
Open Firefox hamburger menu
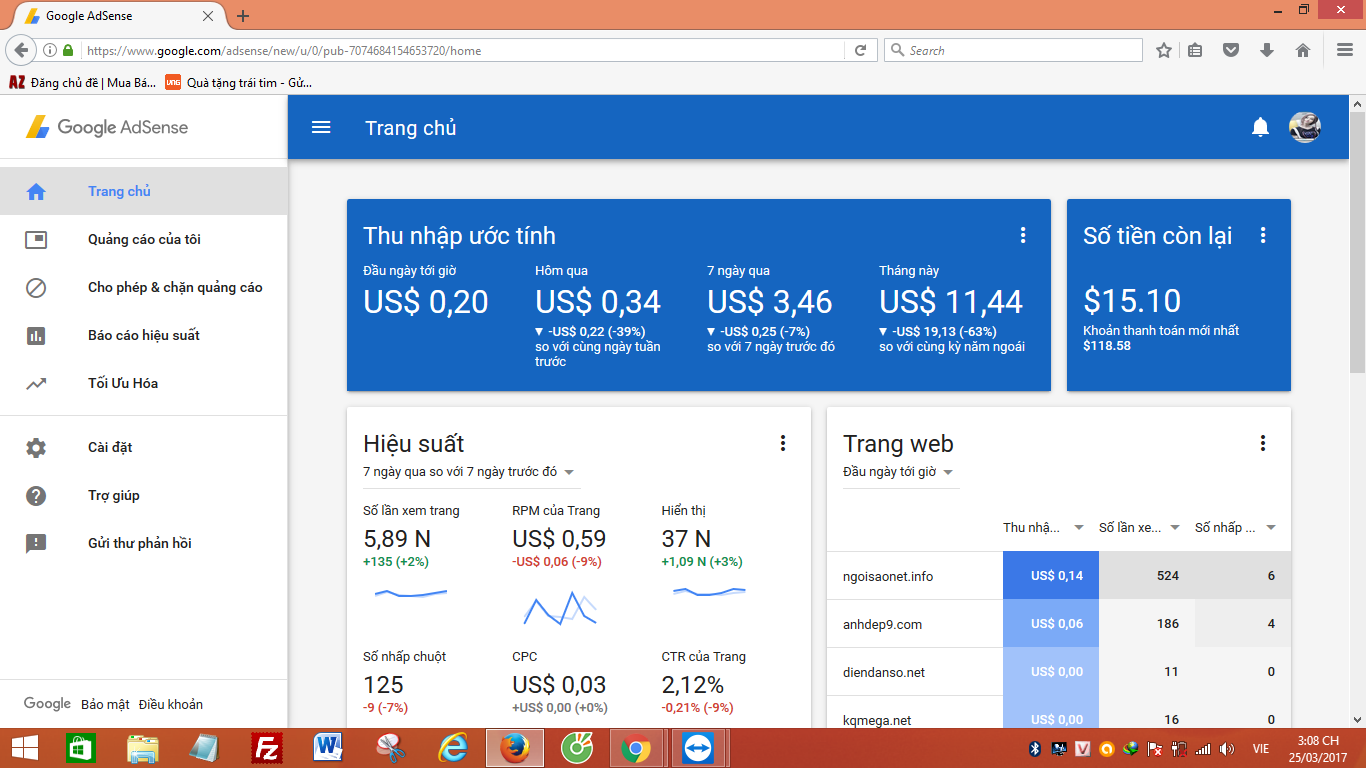[1345, 50]
